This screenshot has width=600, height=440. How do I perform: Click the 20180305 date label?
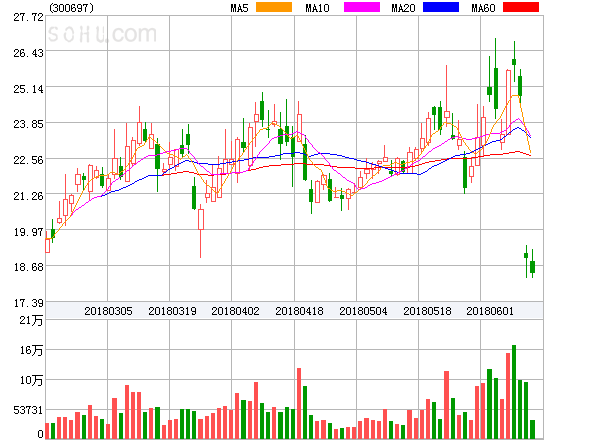coord(108,311)
